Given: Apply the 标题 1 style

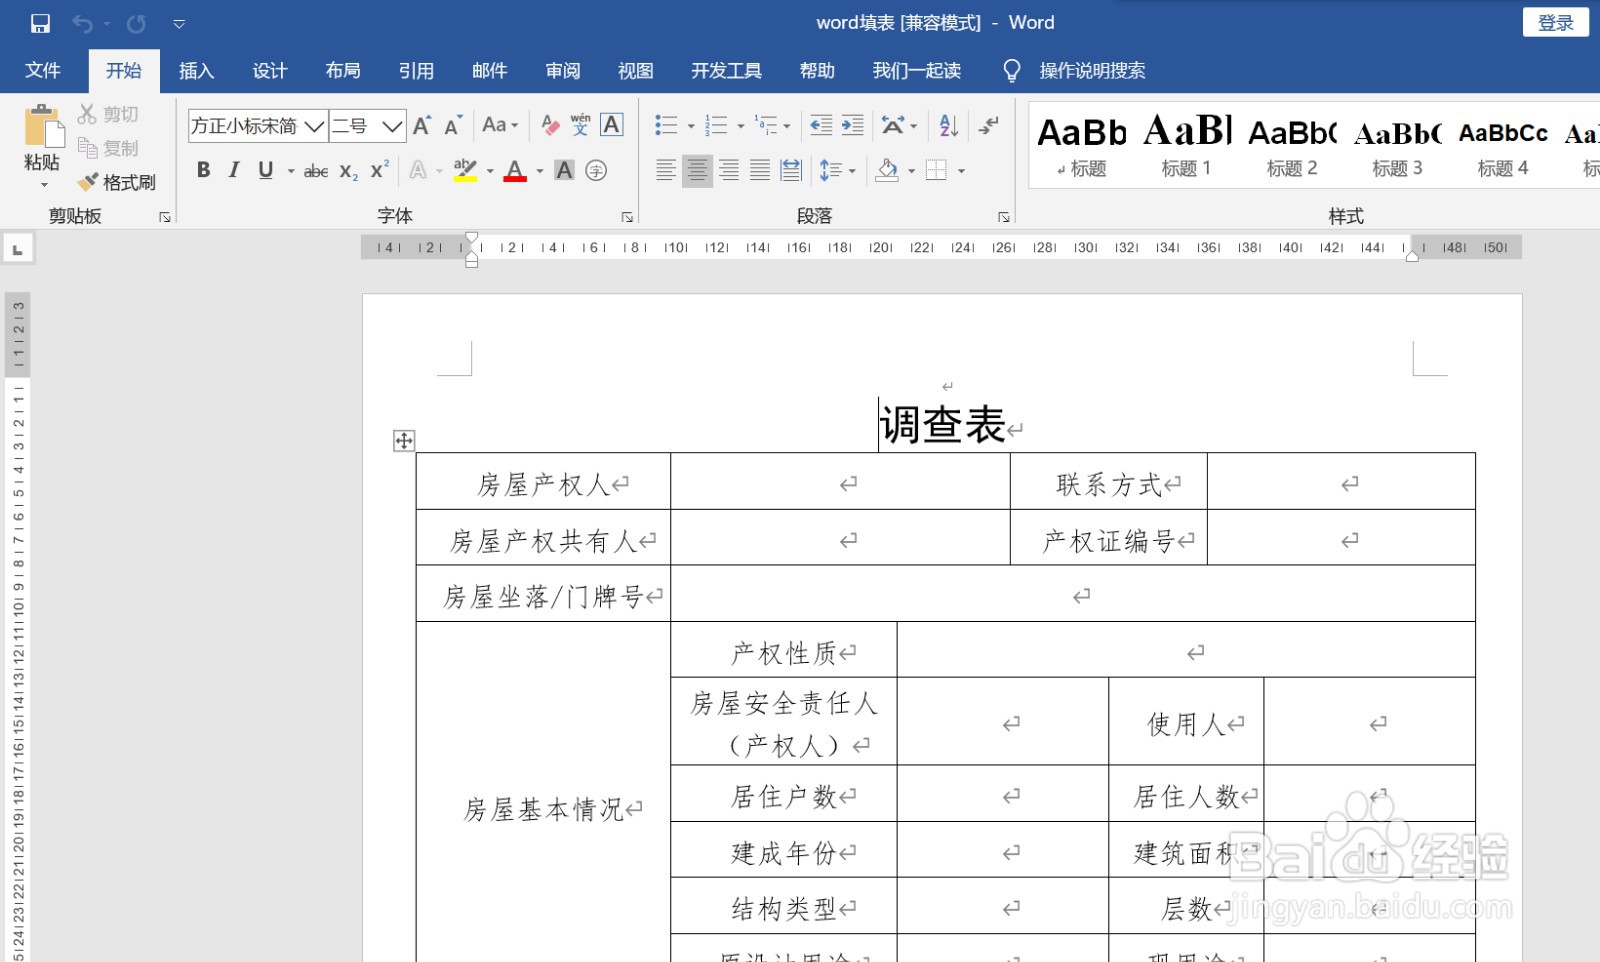Looking at the screenshot, I should coord(1187,145).
